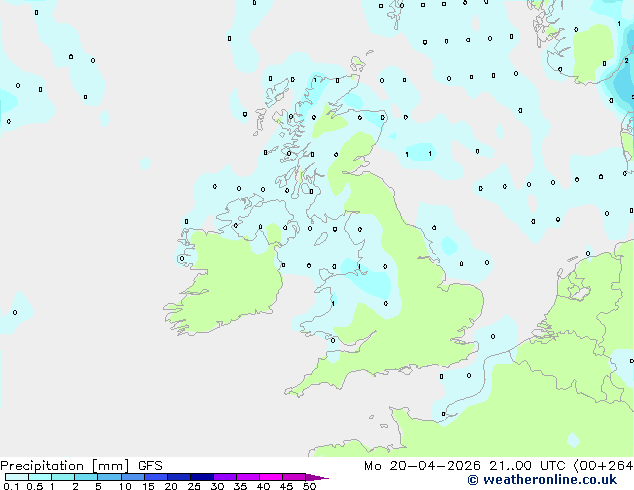
Task: Select the 2–5 mm legend color box
Action: click(86, 477)
